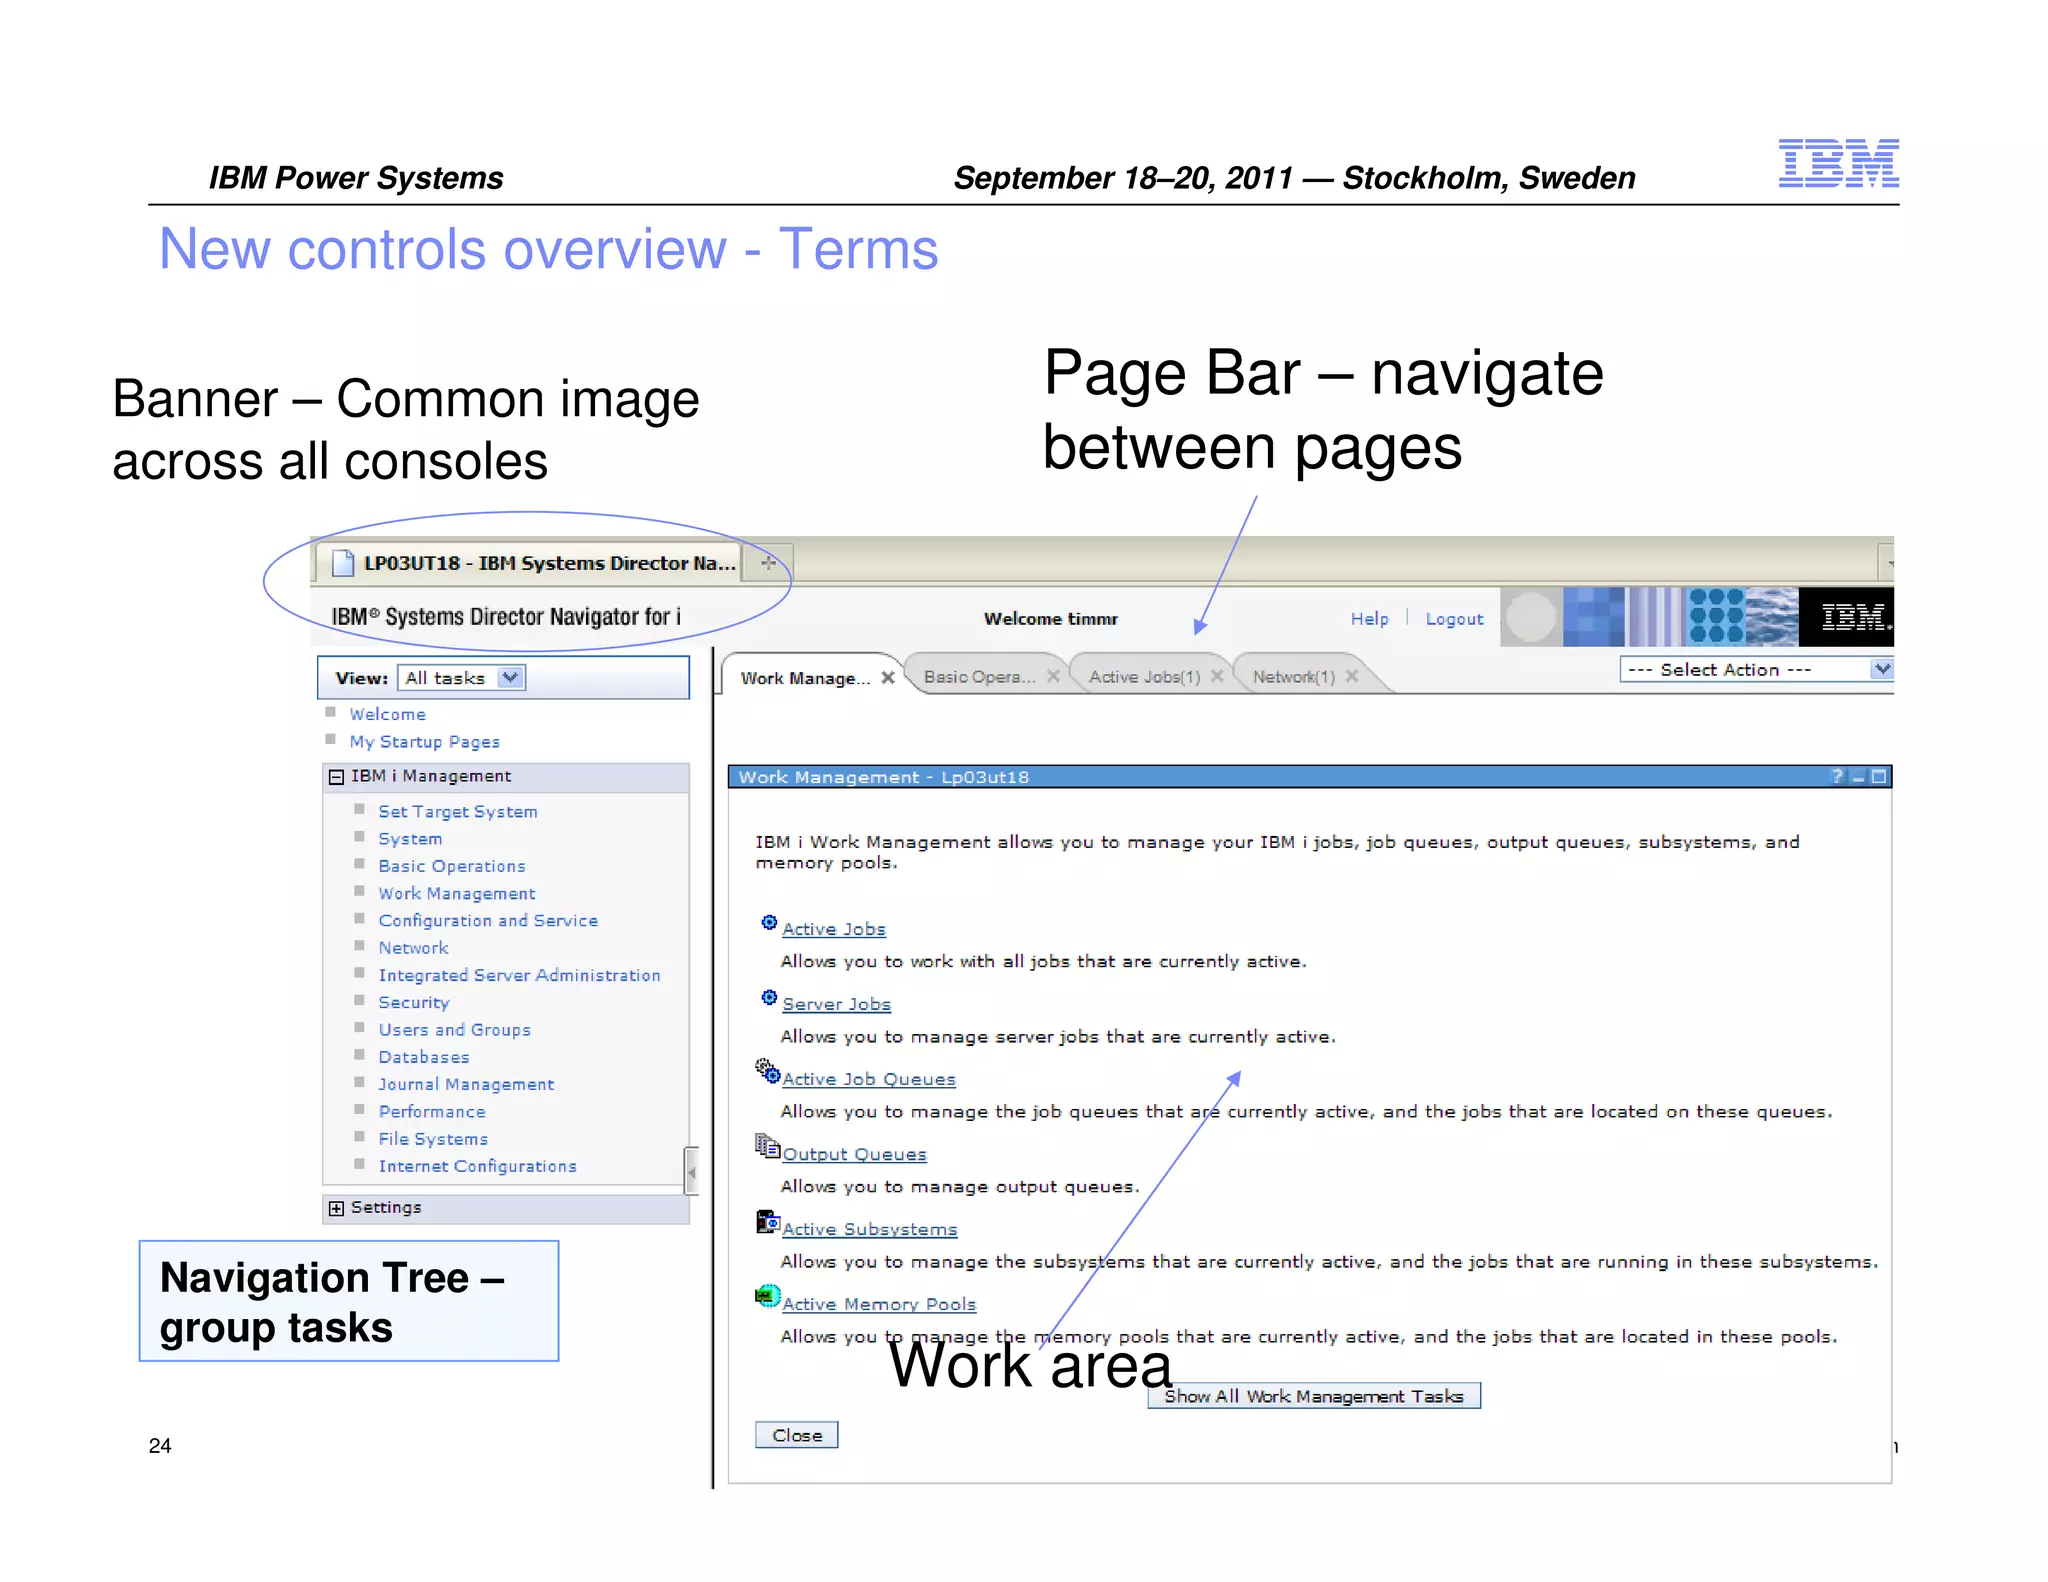This screenshot has height=1582, width=2048.
Task: Open a new browser tab with plus icon
Action: [x=768, y=563]
